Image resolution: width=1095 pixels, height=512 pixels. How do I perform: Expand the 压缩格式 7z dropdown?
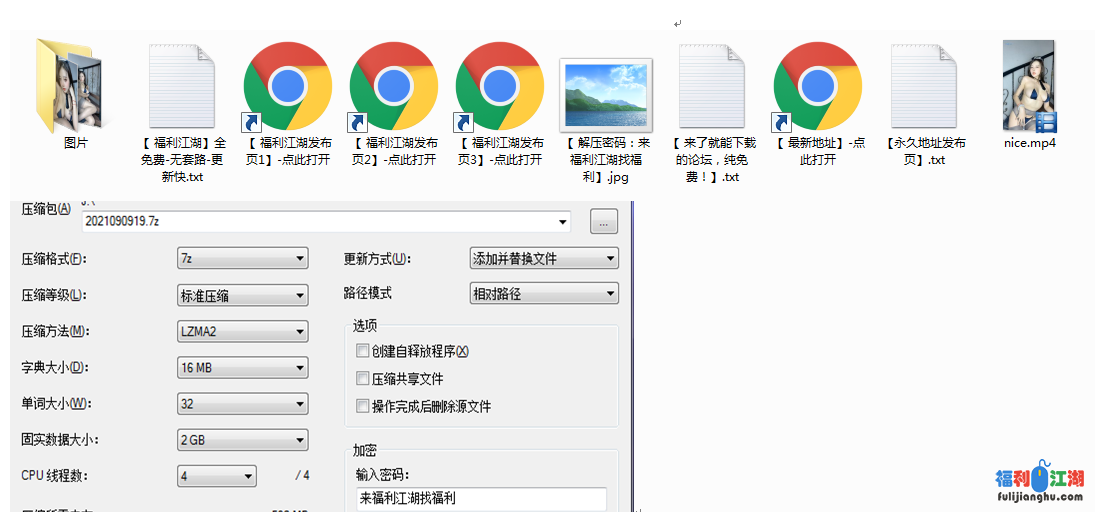[x=242, y=259]
